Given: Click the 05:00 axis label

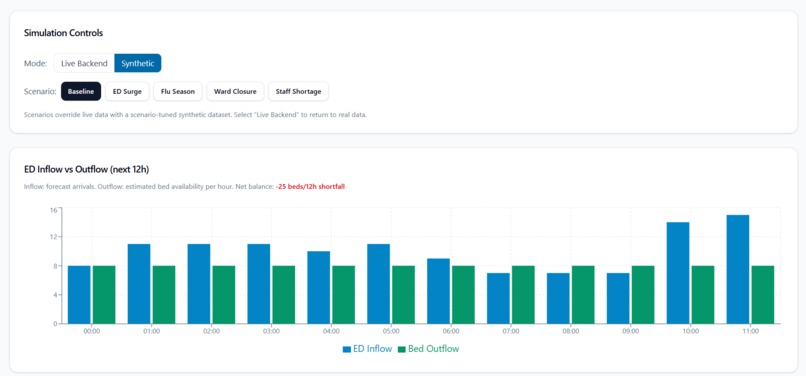Looking at the screenshot, I should [x=391, y=332].
